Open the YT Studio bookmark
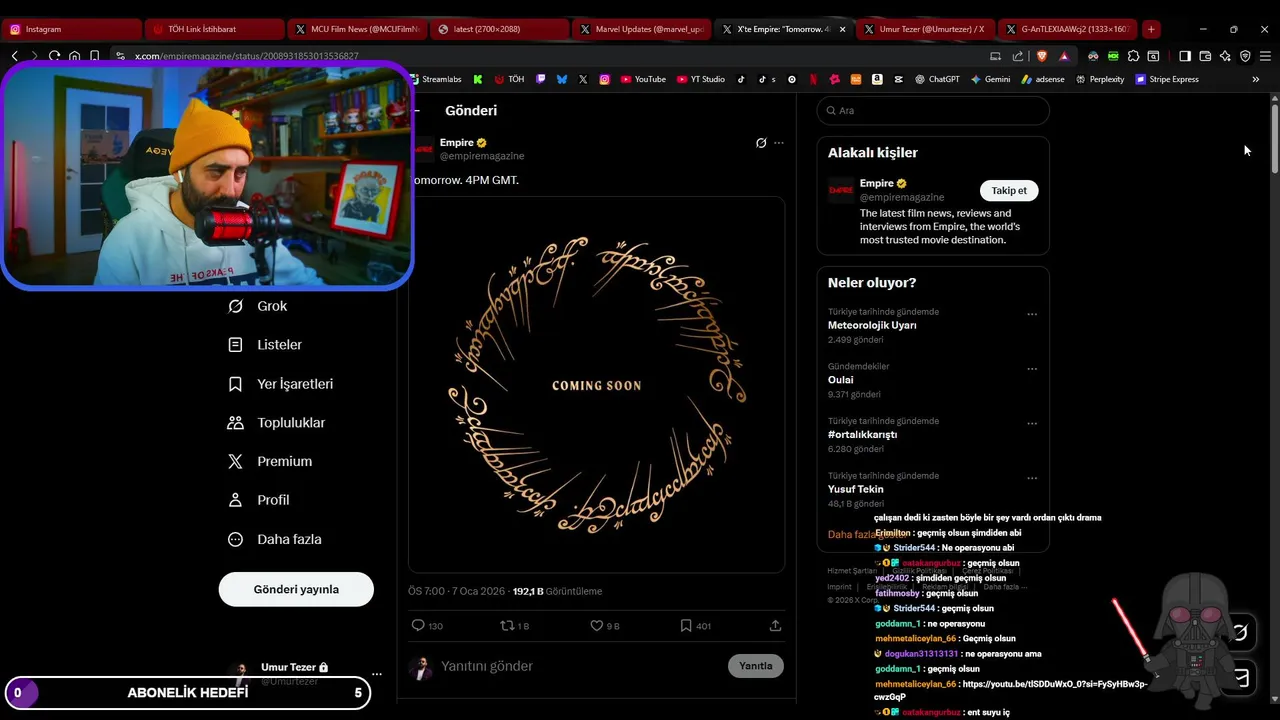The image size is (1280, 720). click(x=701, y=79)
